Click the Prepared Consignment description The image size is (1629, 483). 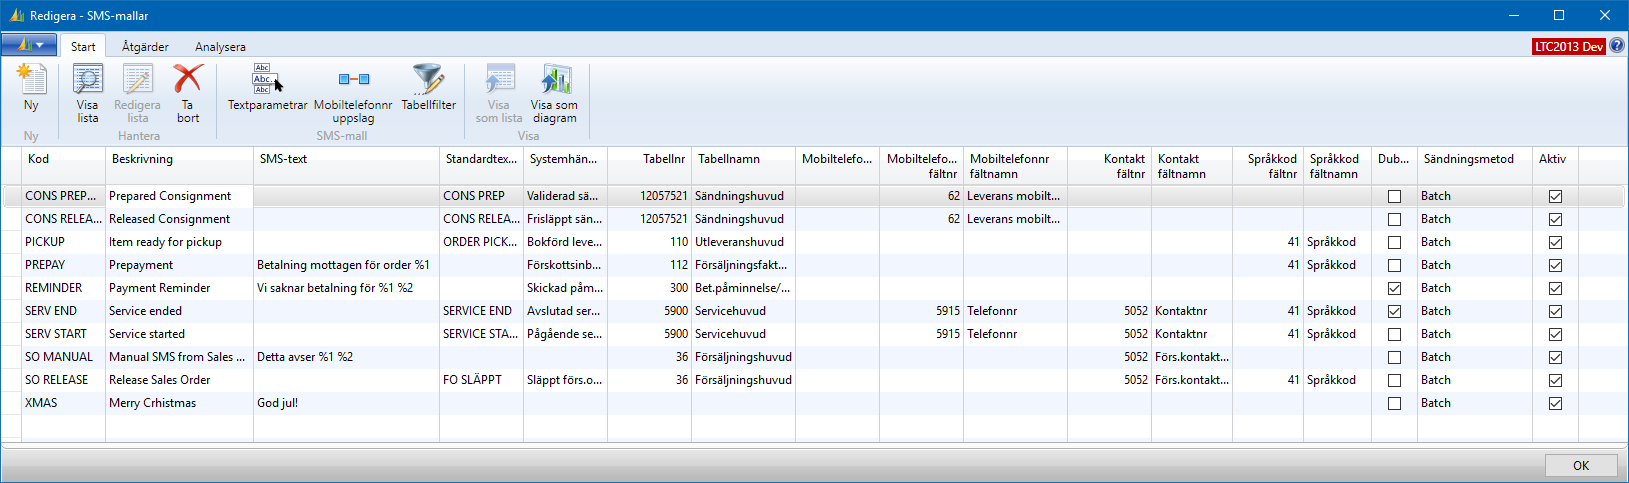point(179,196)
